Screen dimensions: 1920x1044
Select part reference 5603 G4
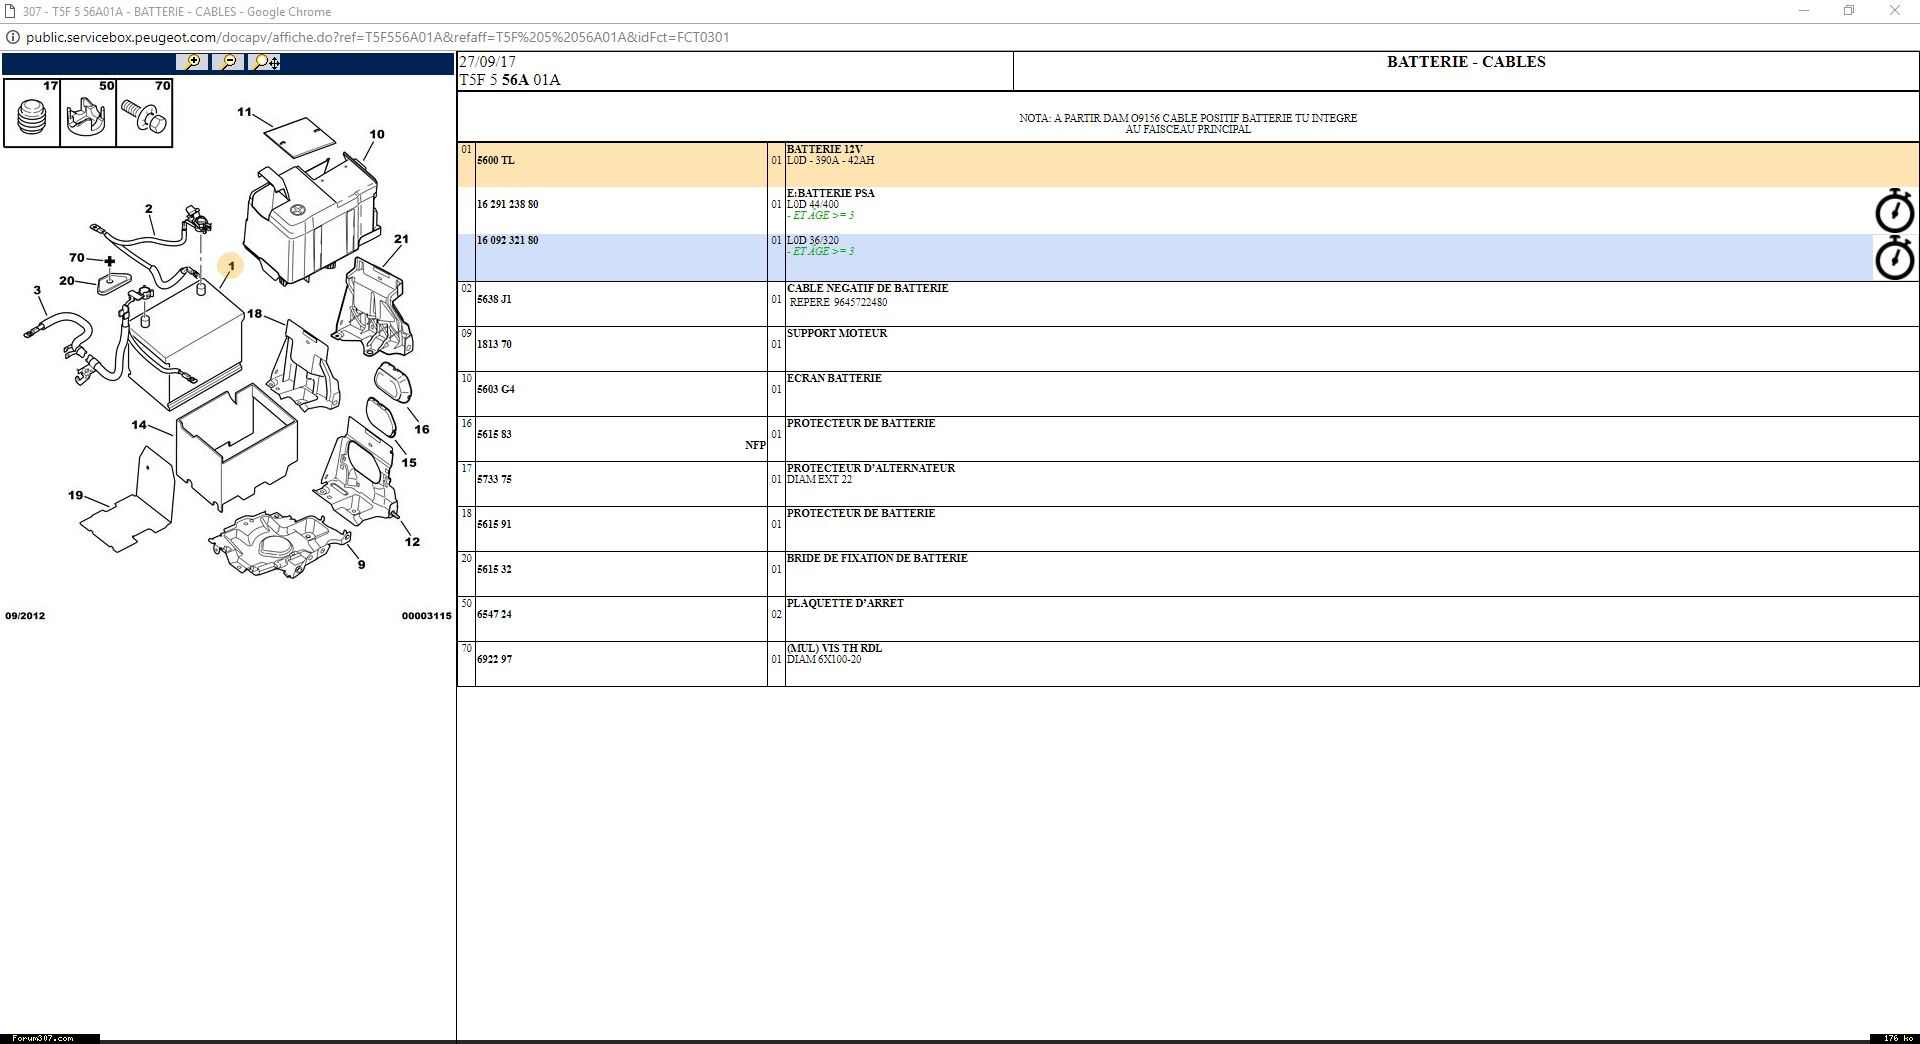pos(496,389)
